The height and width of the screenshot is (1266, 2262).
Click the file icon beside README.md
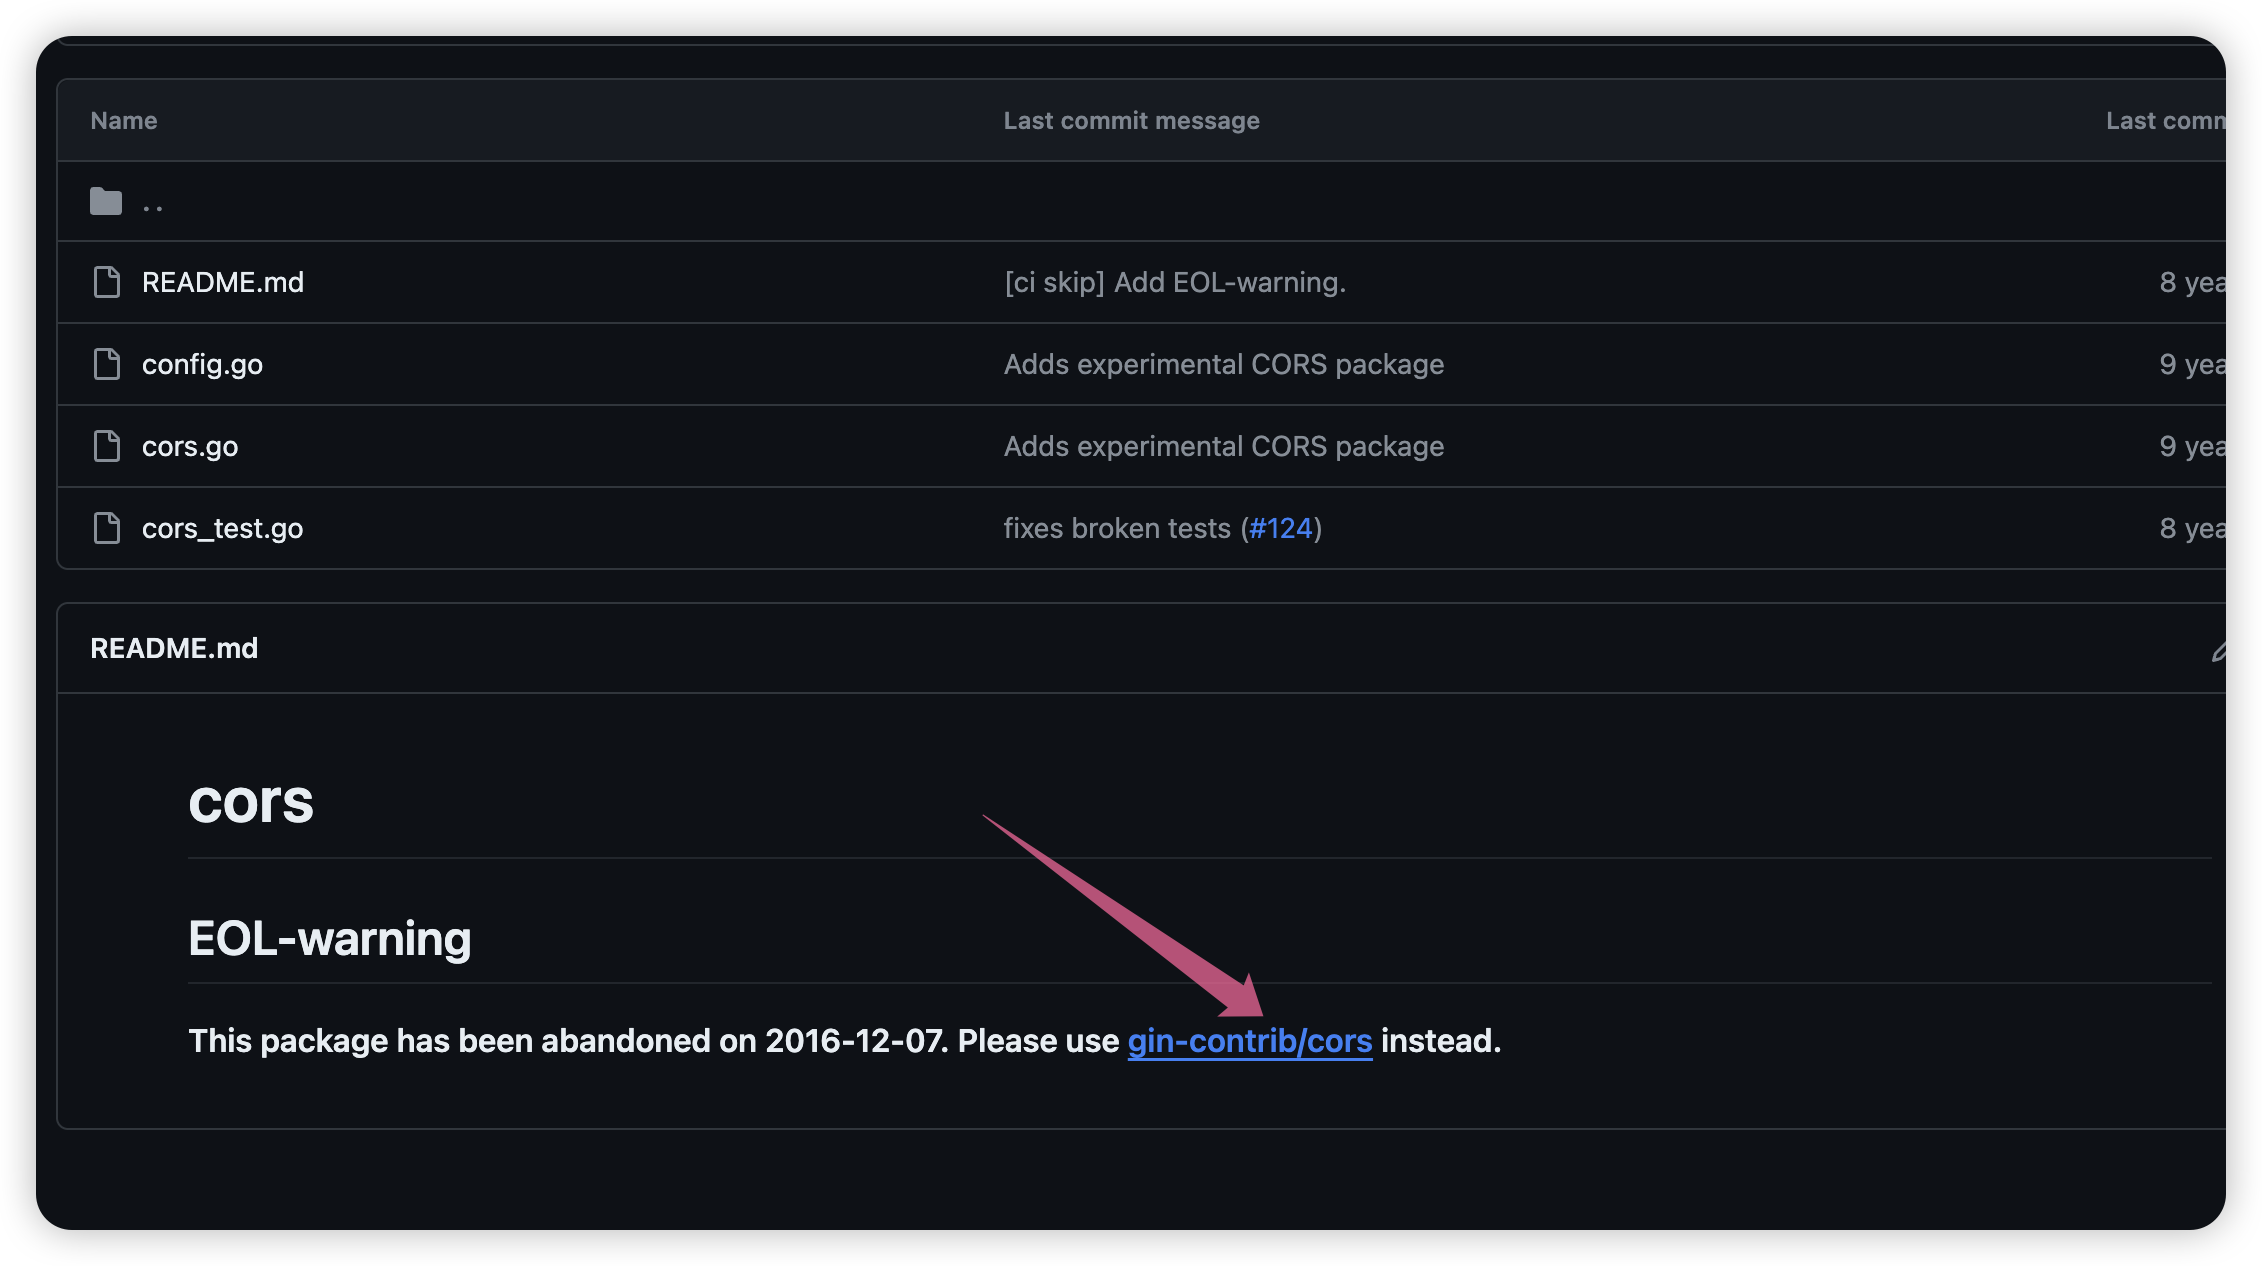click(107, 282)
